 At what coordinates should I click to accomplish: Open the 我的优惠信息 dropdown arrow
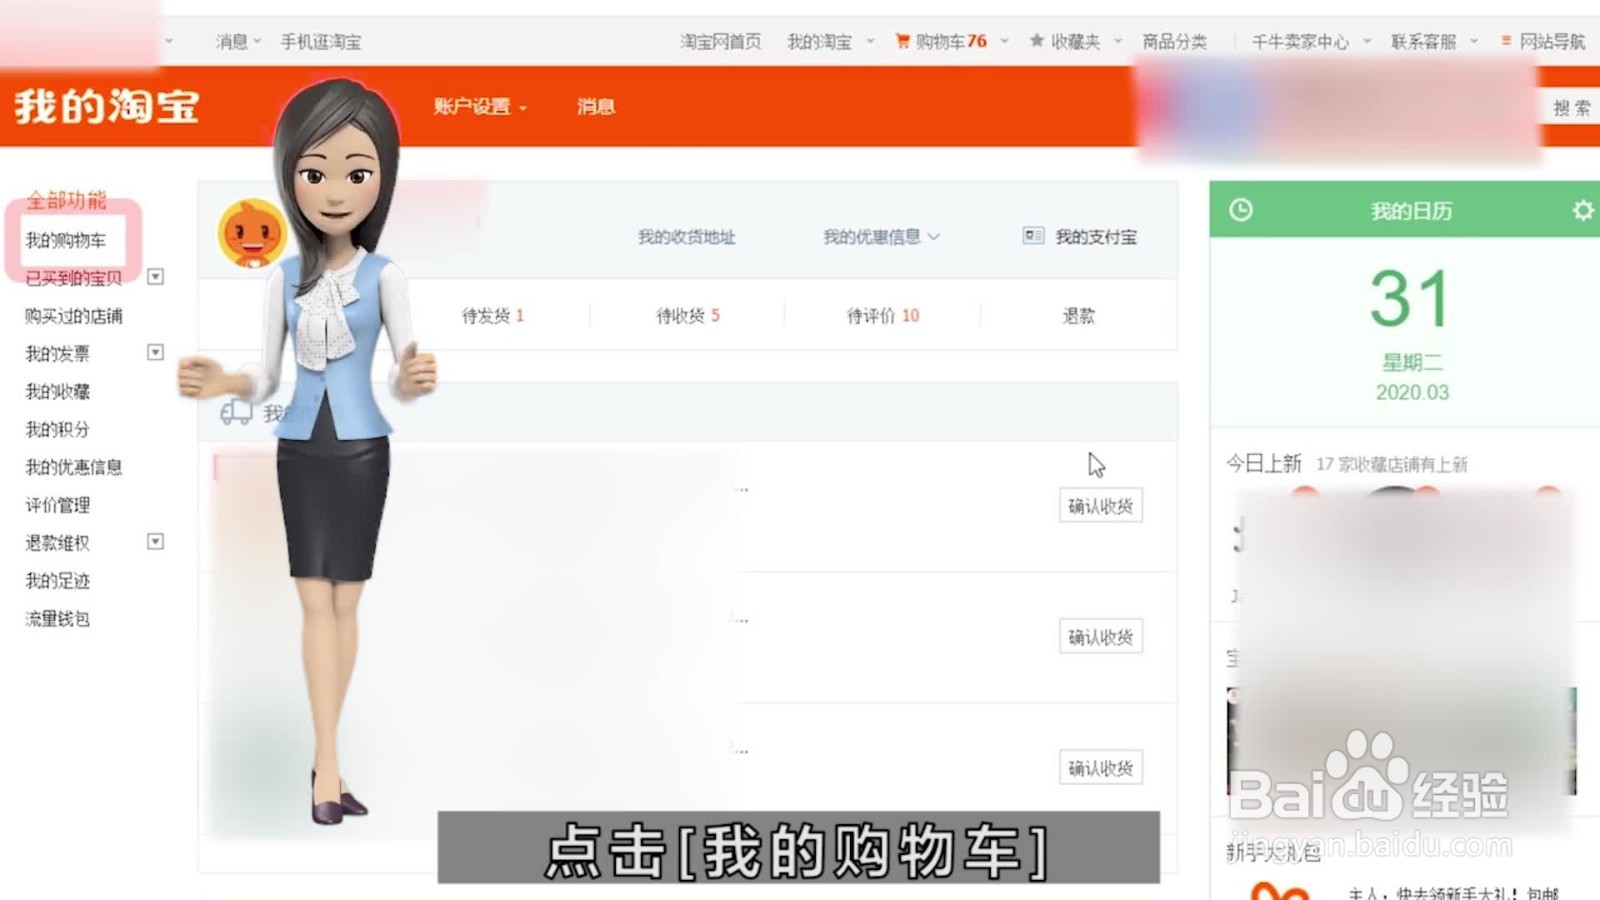pyautogui.click(x=934, y=236)
